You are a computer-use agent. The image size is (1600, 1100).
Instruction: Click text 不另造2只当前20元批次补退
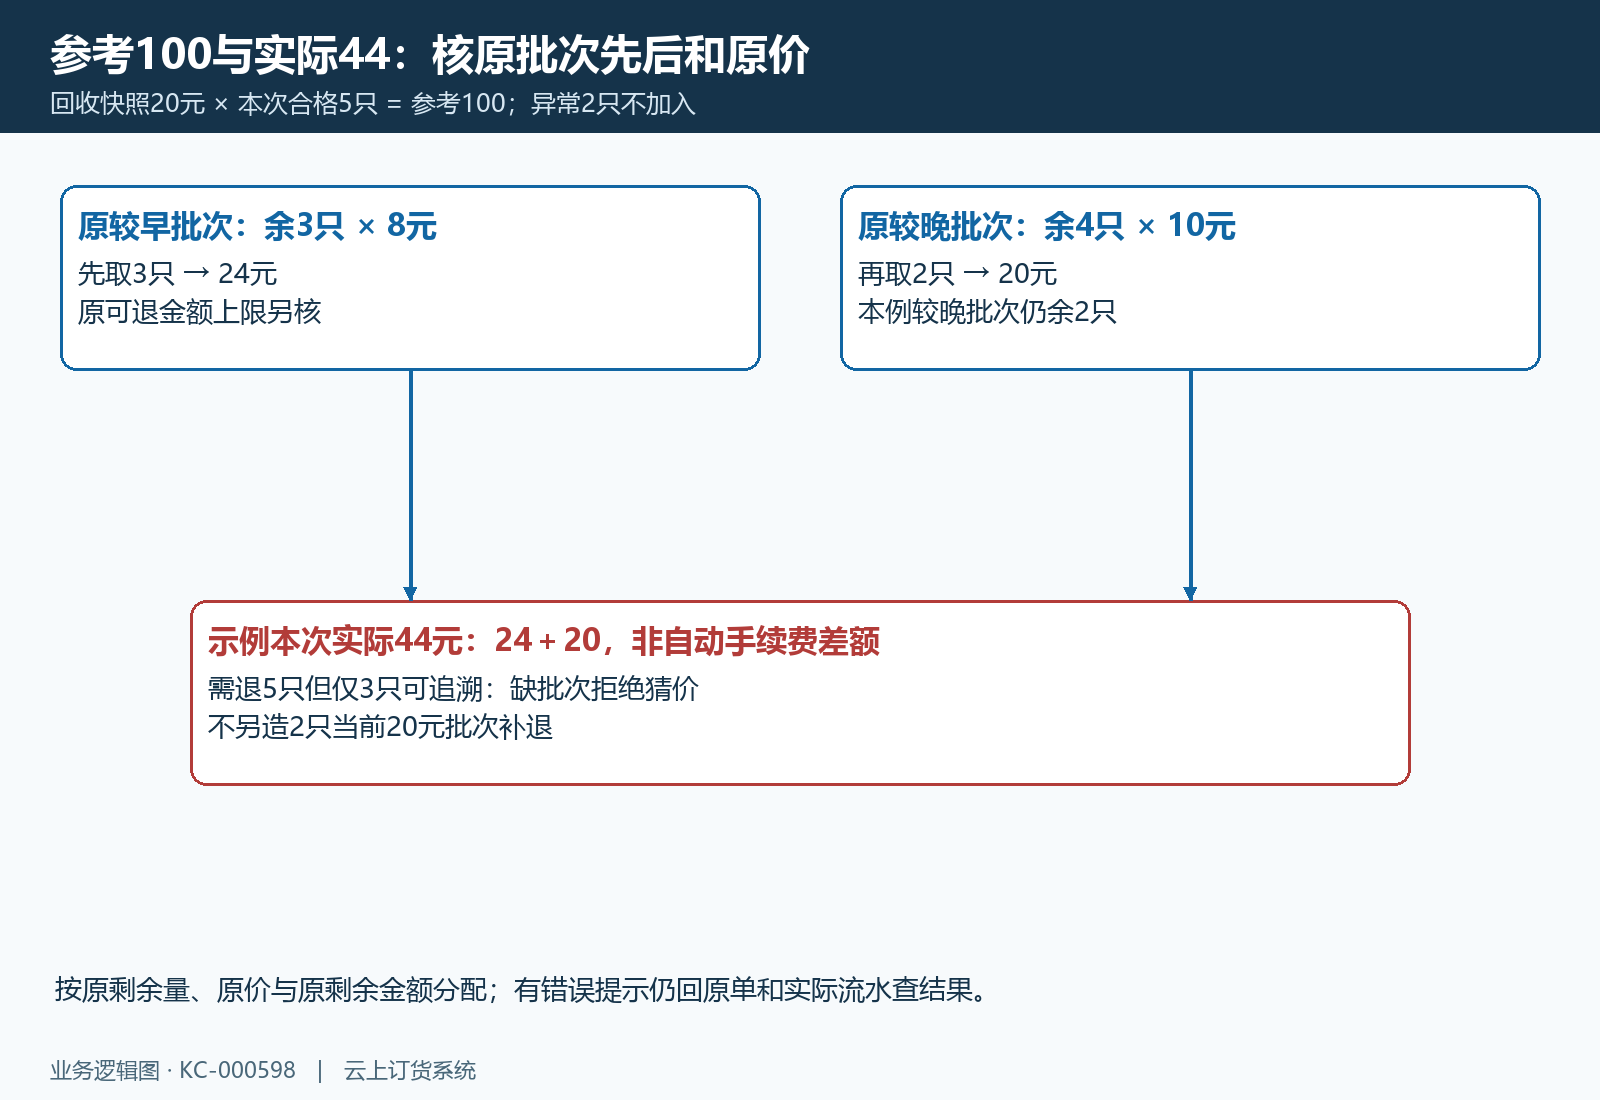click(380, 727)
